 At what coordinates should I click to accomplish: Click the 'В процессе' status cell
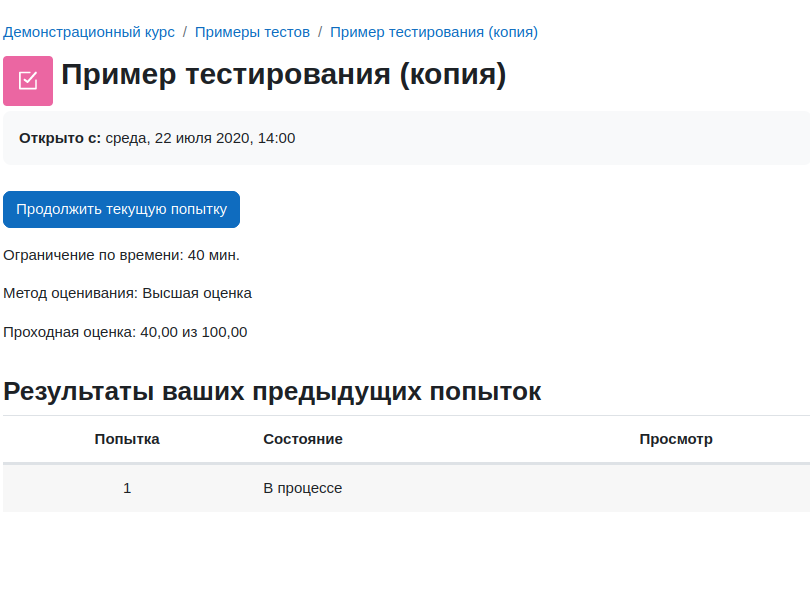tap(303, 488)
